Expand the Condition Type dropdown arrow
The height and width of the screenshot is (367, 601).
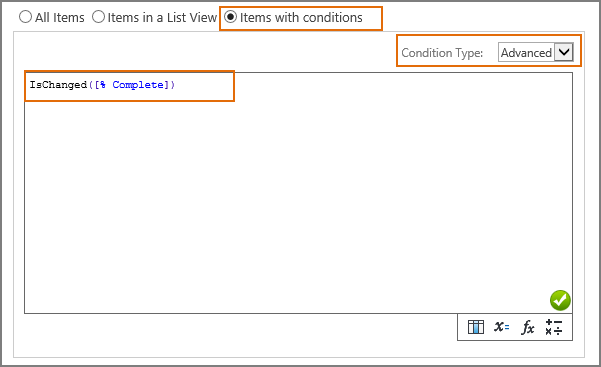564,52
